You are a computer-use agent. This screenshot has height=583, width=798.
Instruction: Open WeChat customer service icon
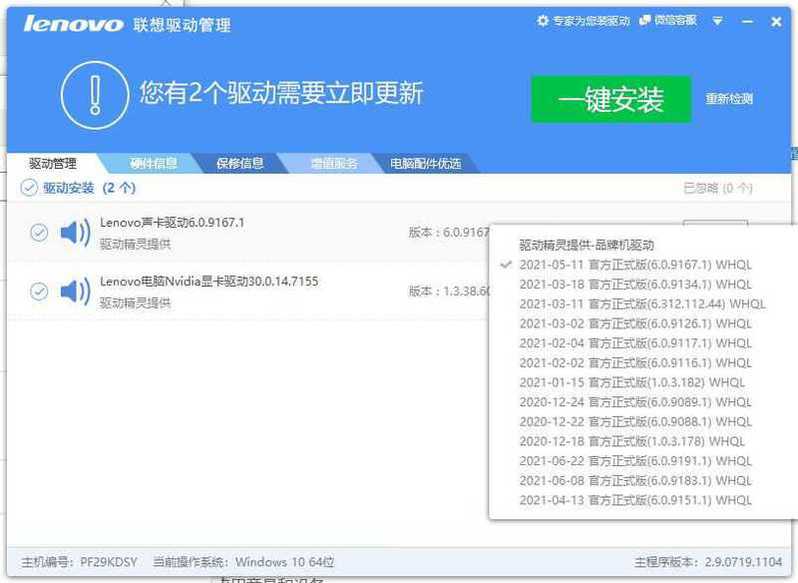[x=645, y=20]
